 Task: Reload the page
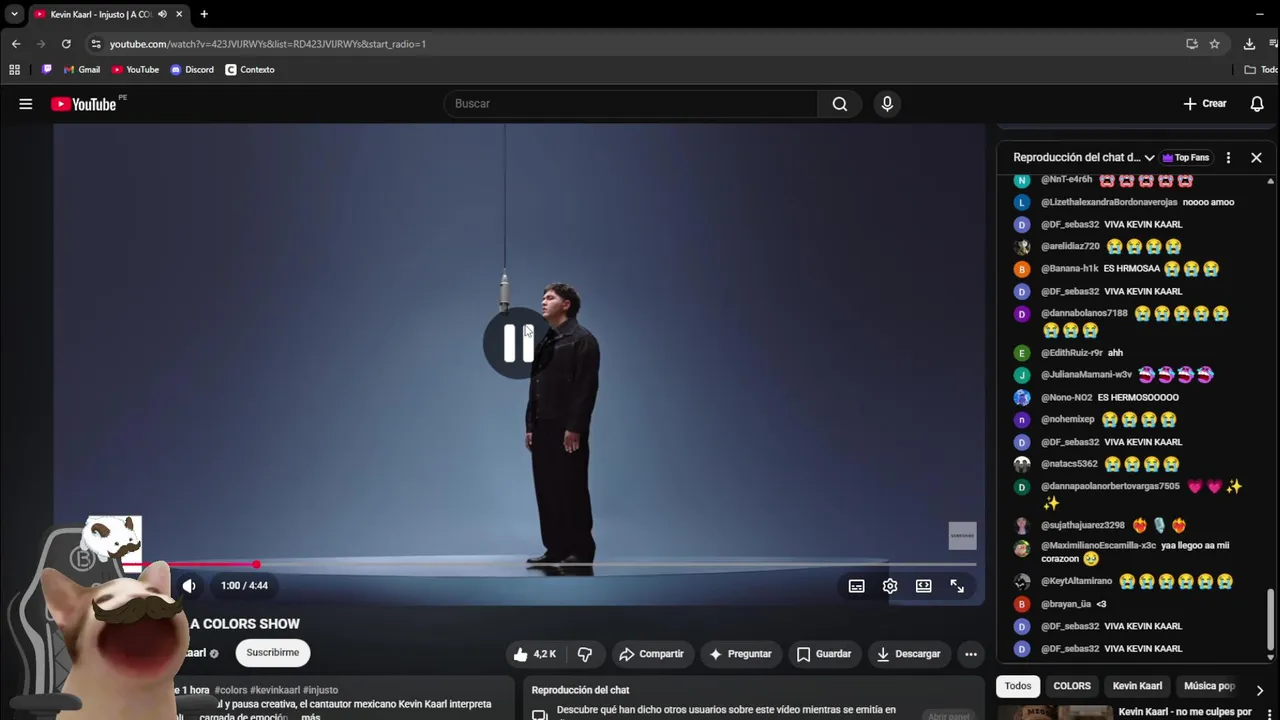(x=66, y=44)
